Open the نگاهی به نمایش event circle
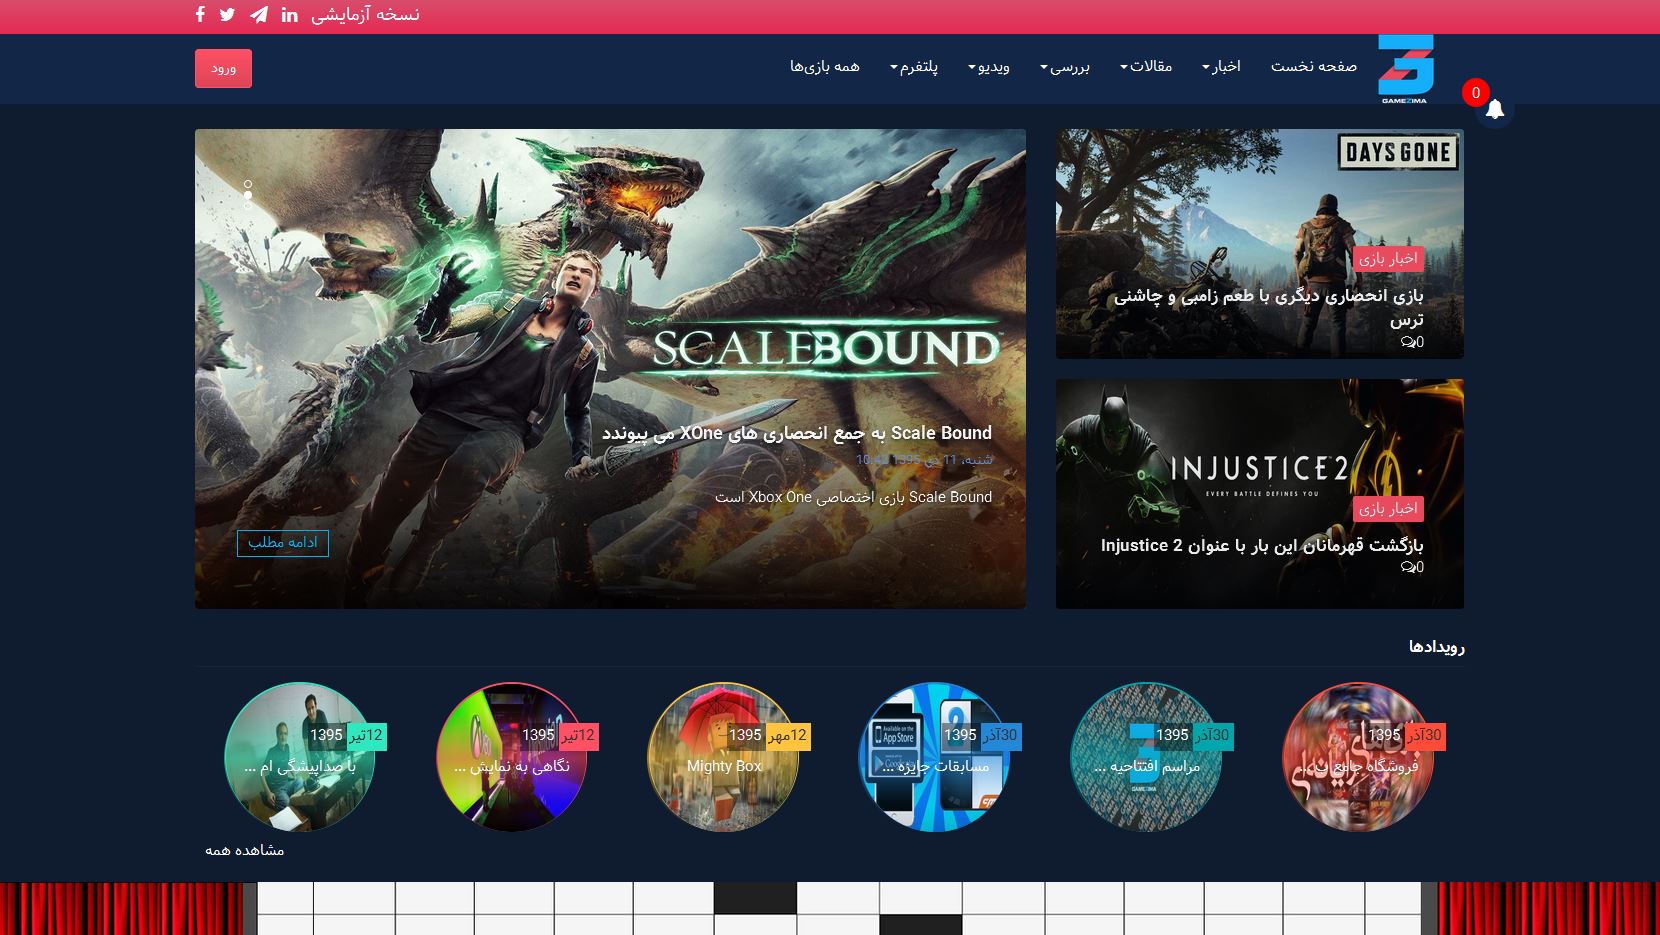Screen dimensions: 1660x935 511,757
